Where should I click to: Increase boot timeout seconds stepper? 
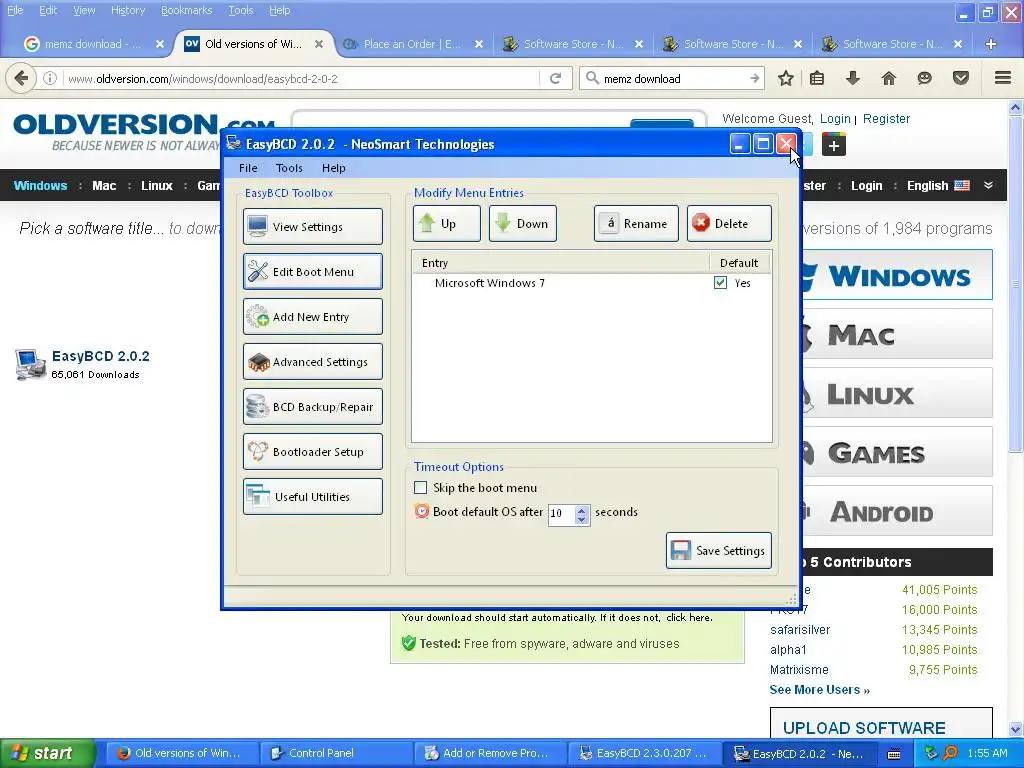pyautogui.click(x=581, y=510)
